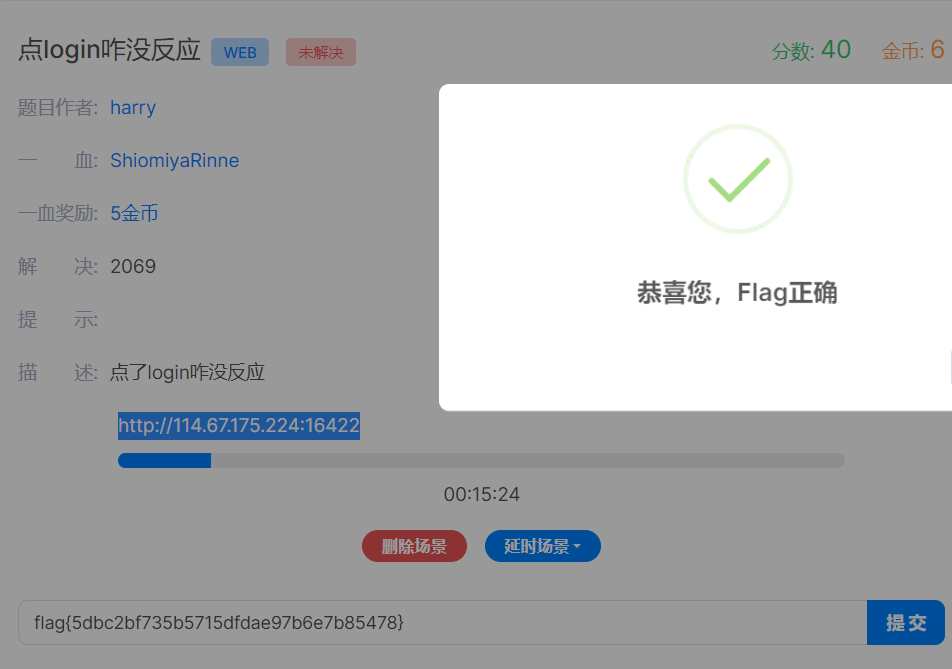Click the solved count 2069
Image resolution: width=952 pixels, height=669 pixels.
(133, 266)
